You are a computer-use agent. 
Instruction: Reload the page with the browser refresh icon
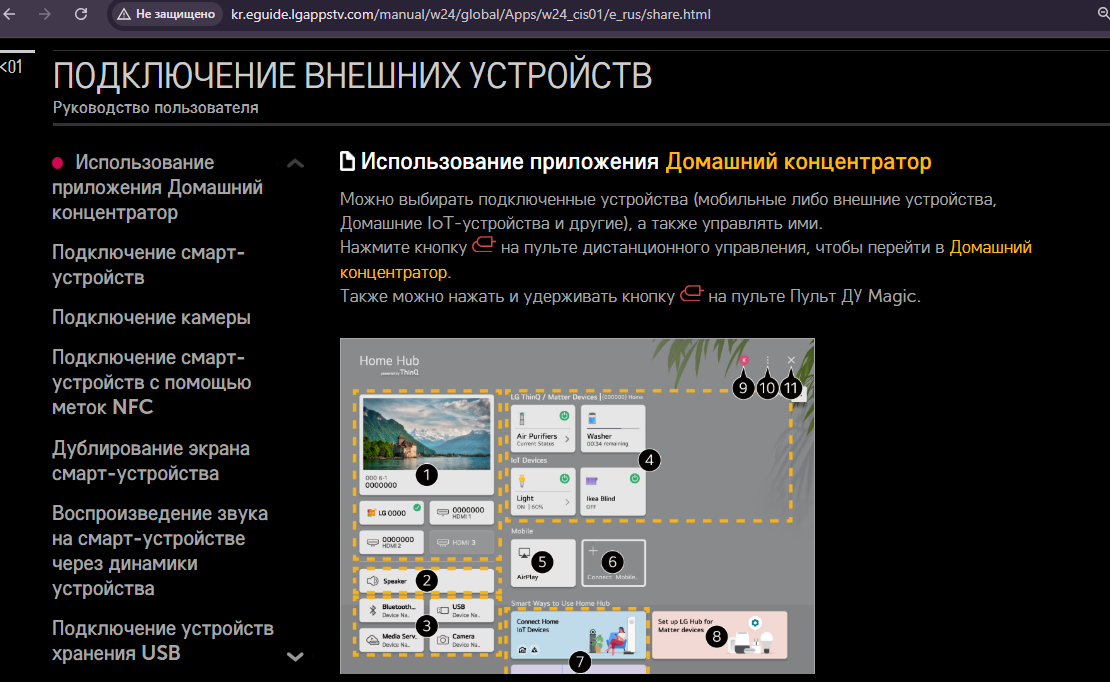81,15
